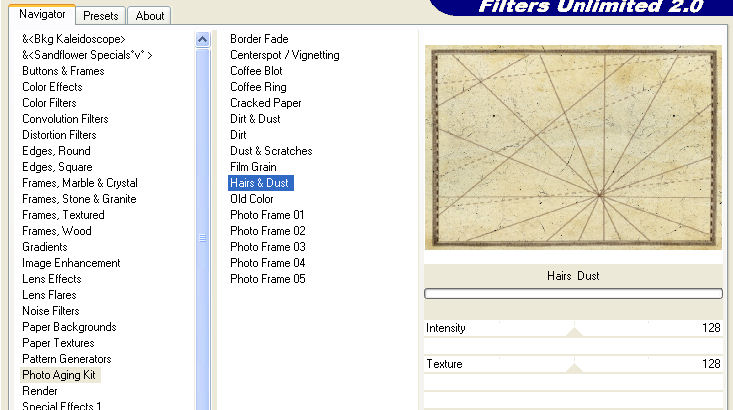Click the progress bar below Hairs Dust
Viewport: 733px width, 410px height.
(x=573, y=294)
